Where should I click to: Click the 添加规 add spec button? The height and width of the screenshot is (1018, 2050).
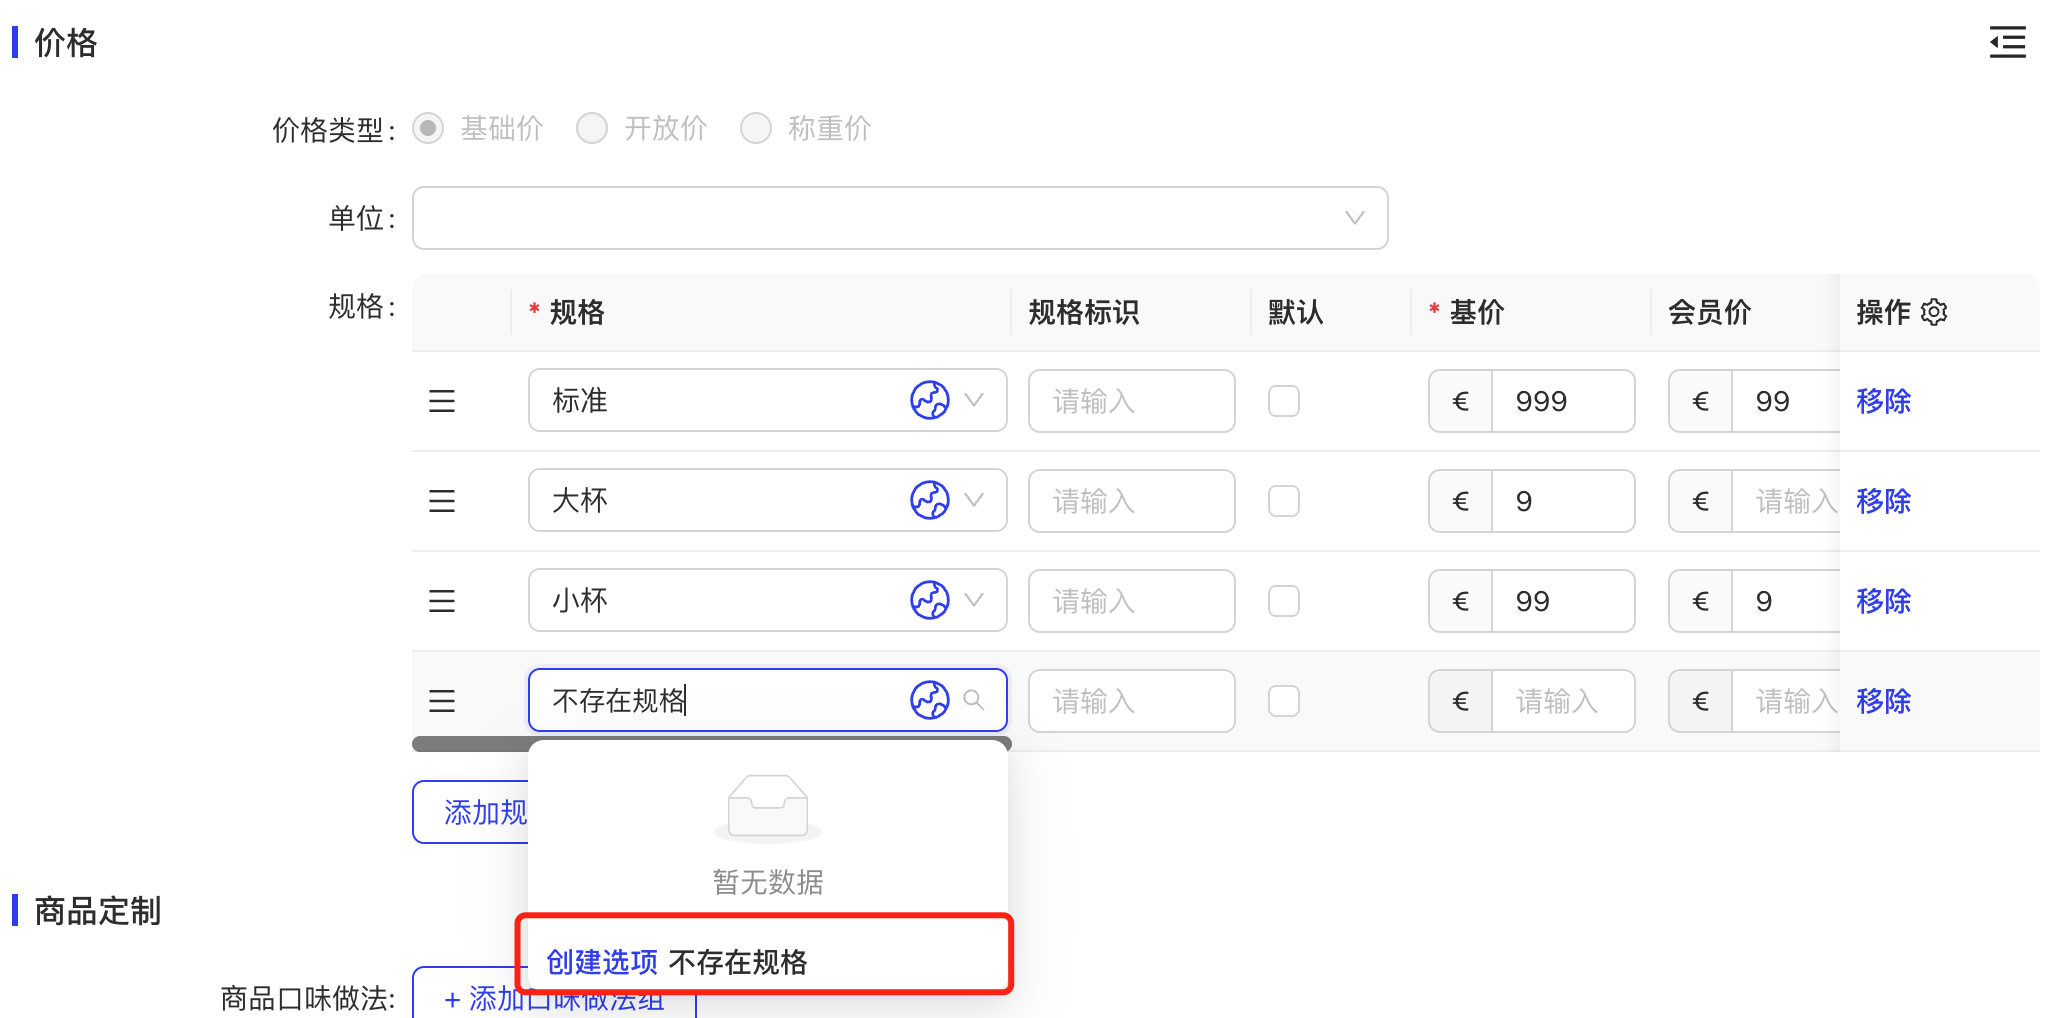(x=471, y=812)
